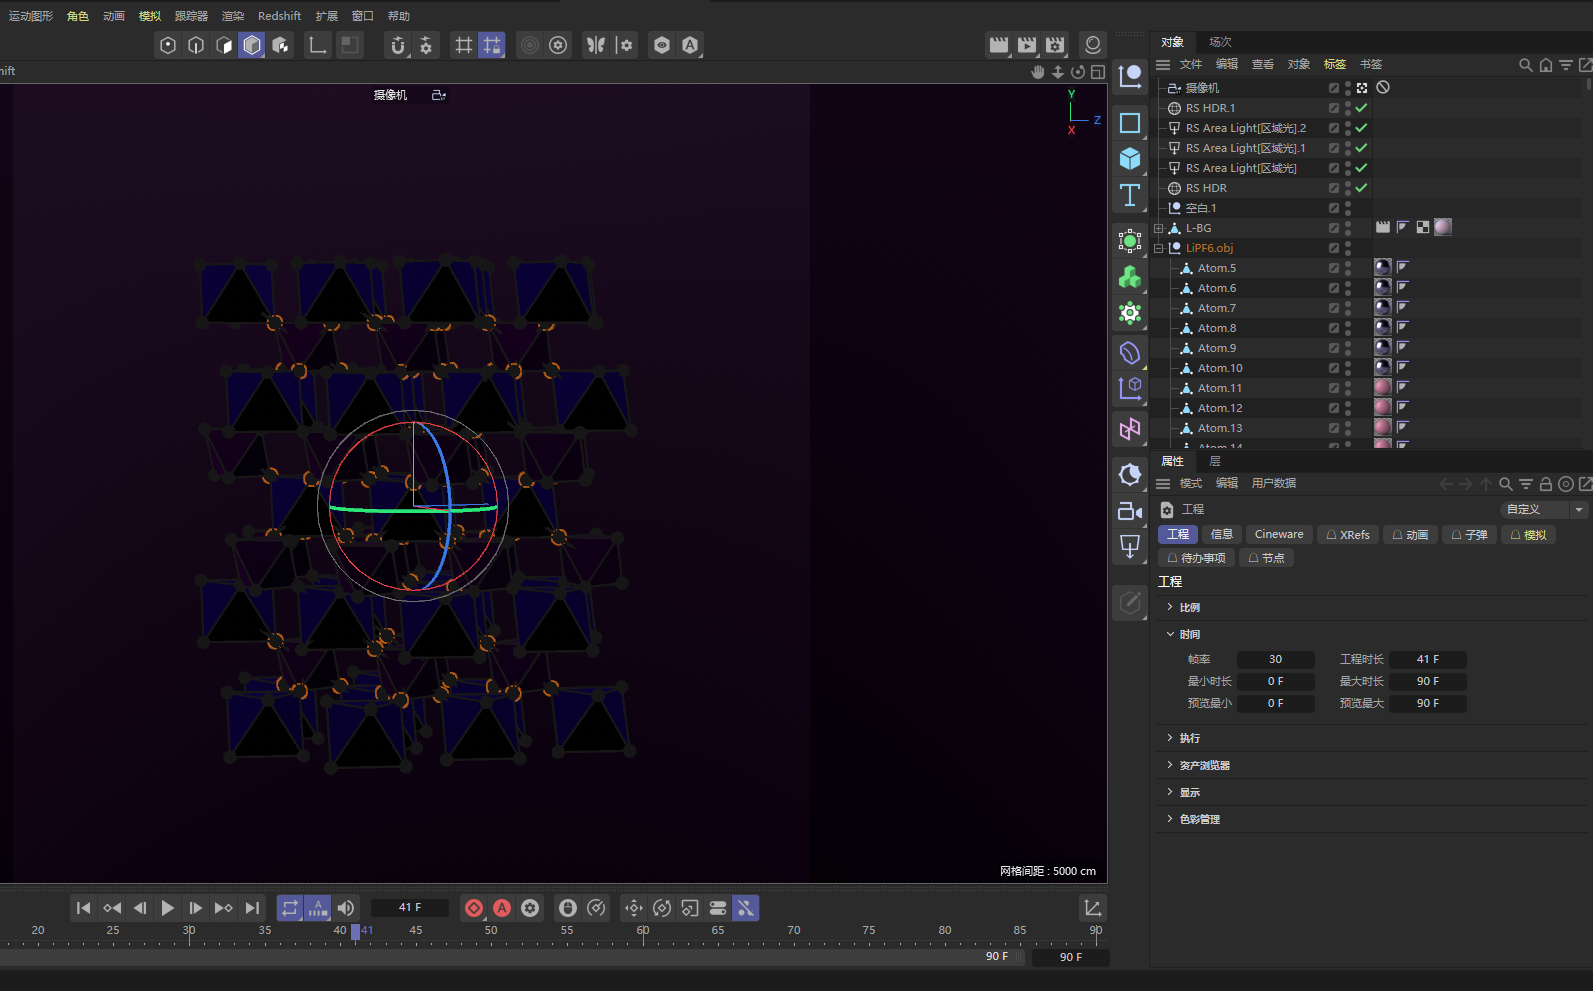The image size is (1593, 991).
Task: Toggle loop playback mode button
Action: pos(290,908)
